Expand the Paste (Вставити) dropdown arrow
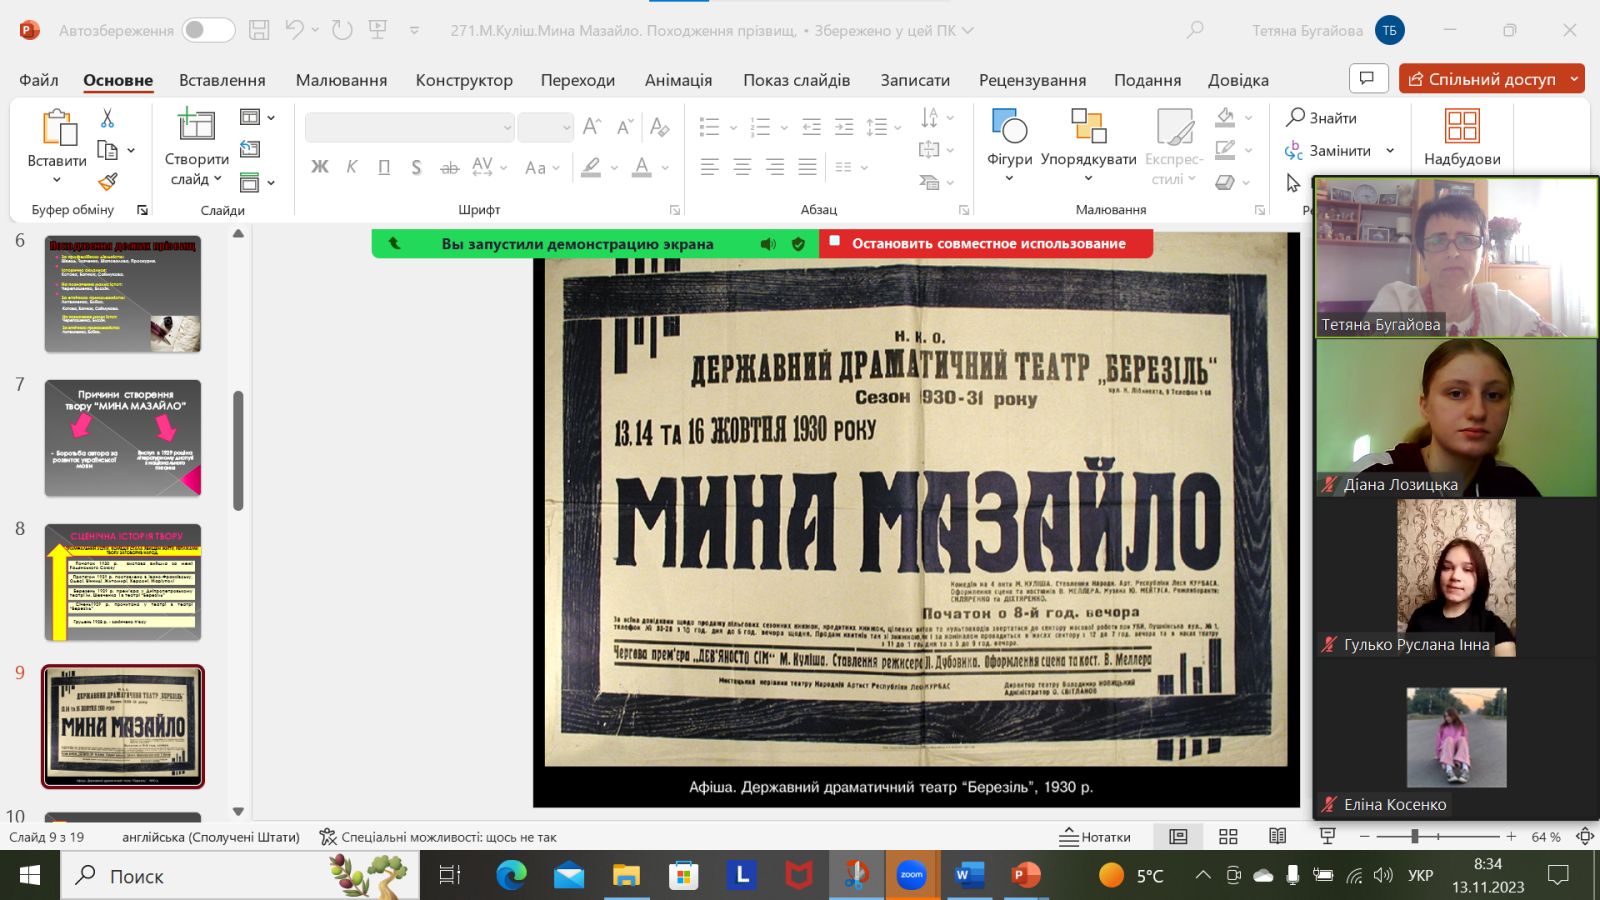The image size is (1600, 900). (x=56, y=180)
